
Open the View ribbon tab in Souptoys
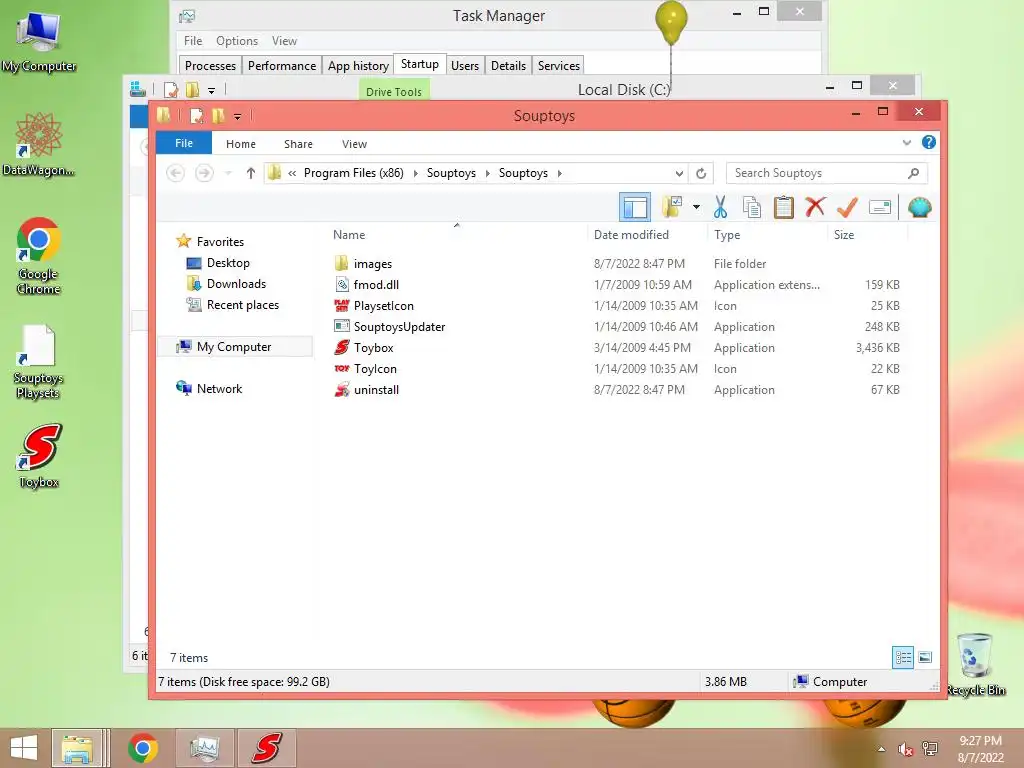point(354,144)
